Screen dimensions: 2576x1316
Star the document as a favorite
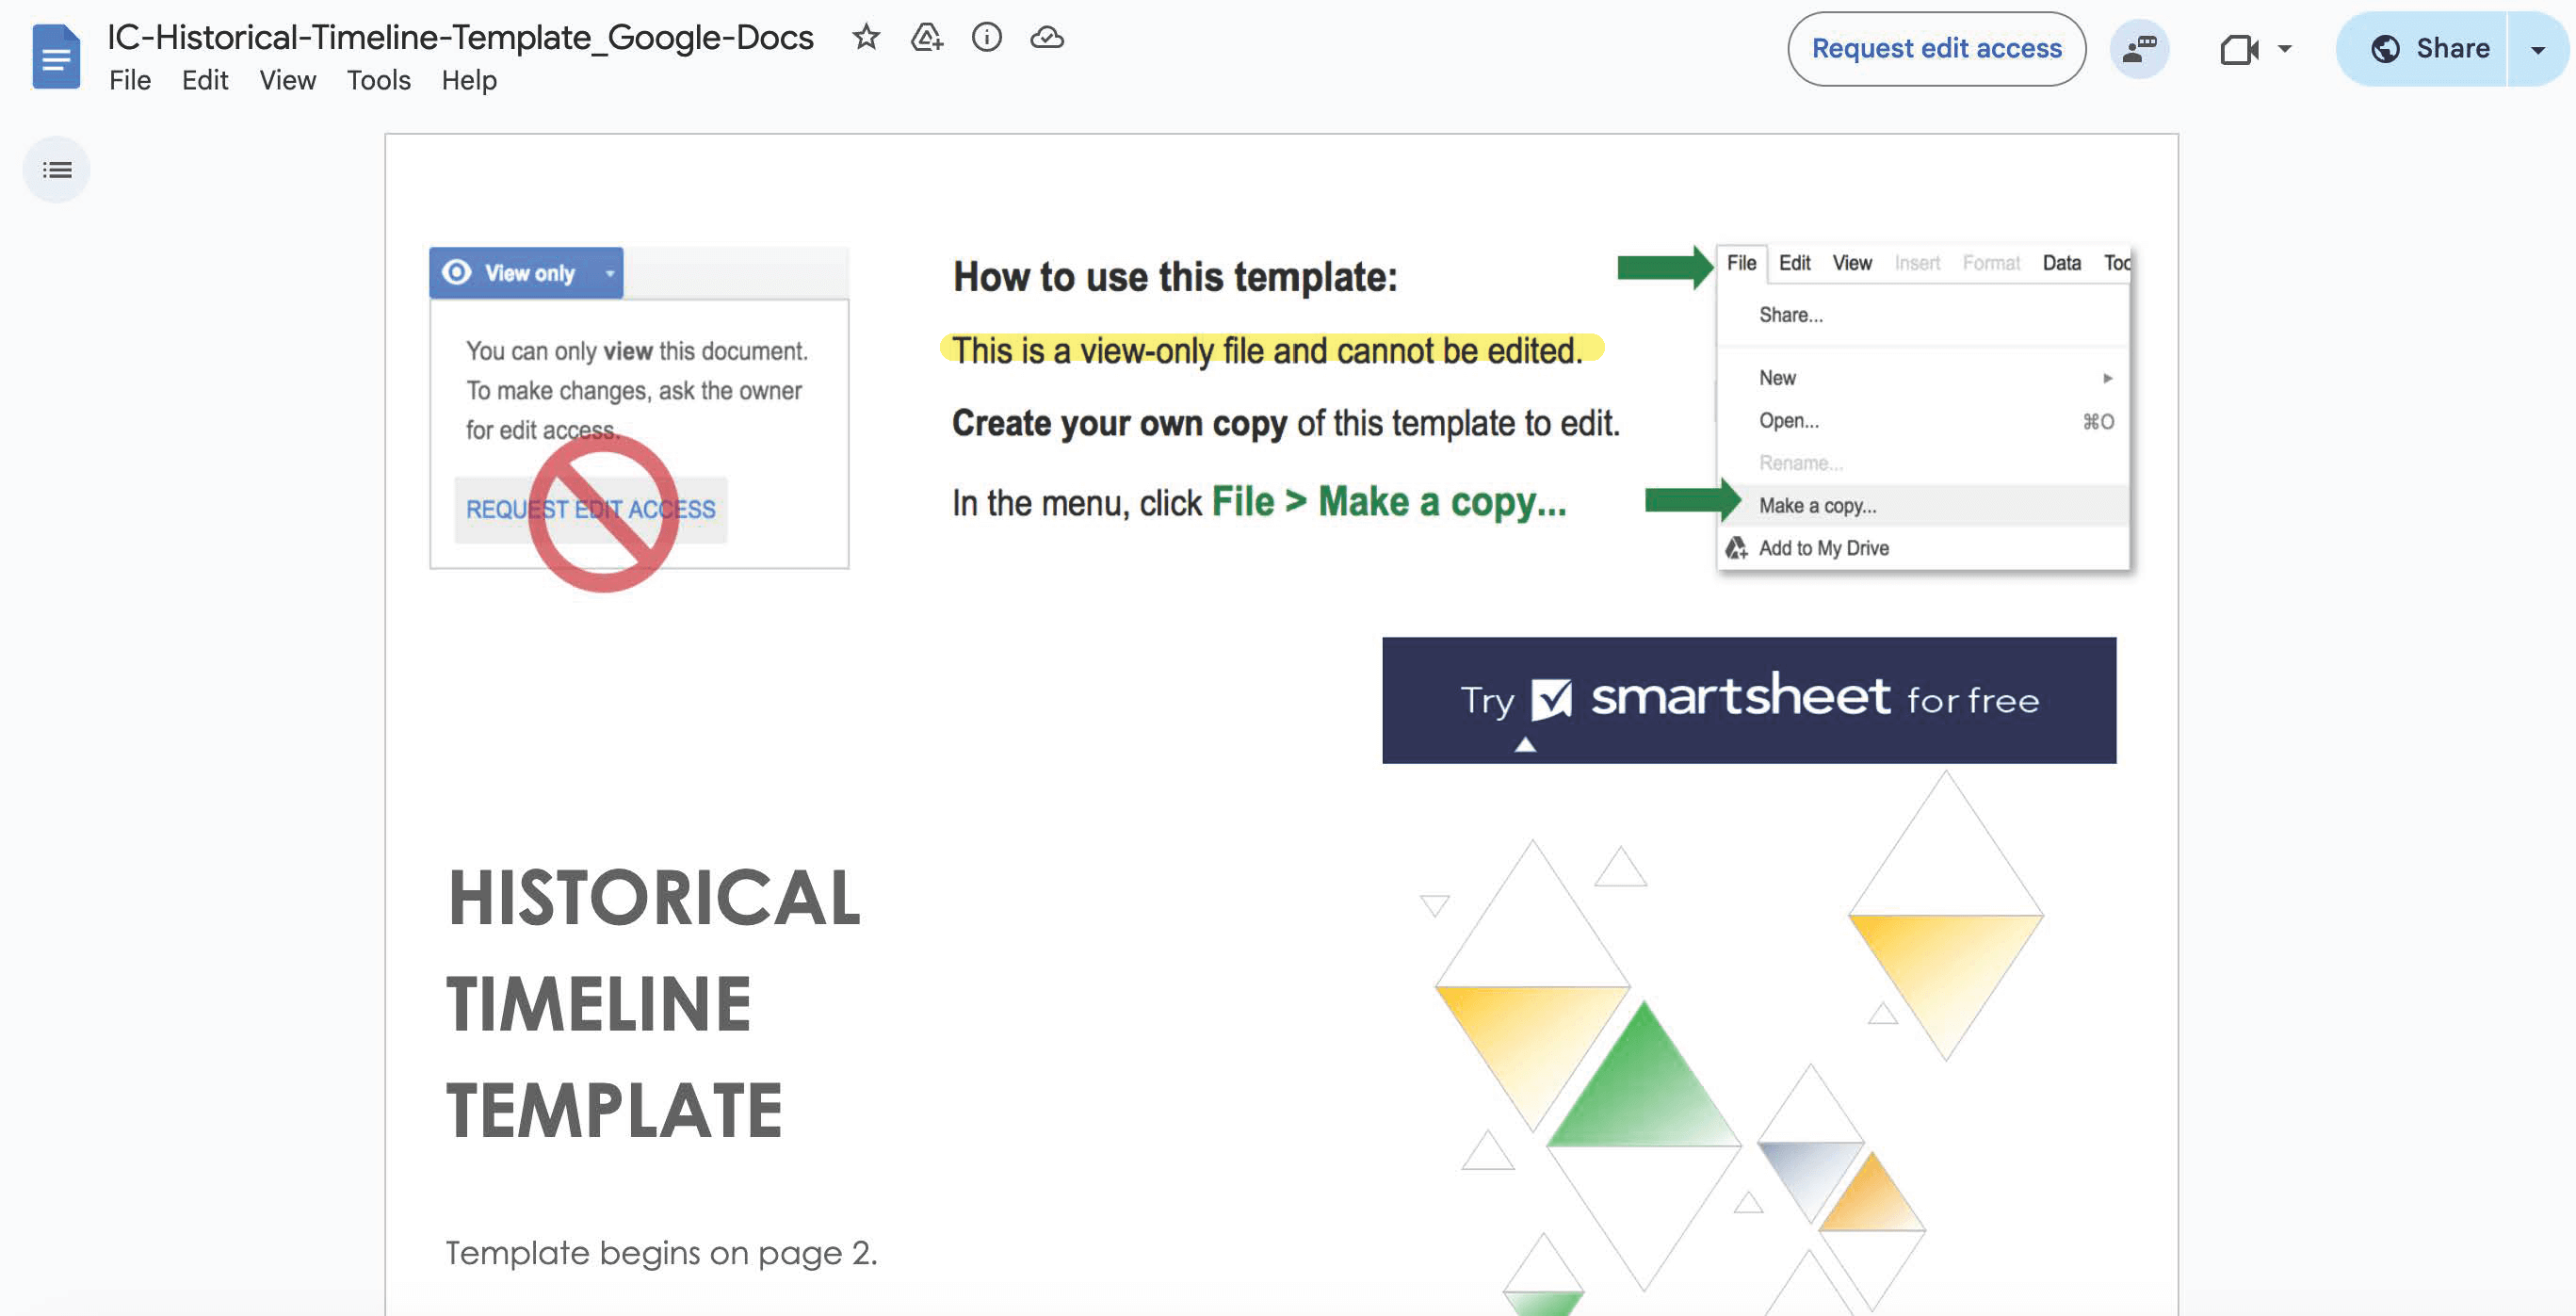point(866,38)
